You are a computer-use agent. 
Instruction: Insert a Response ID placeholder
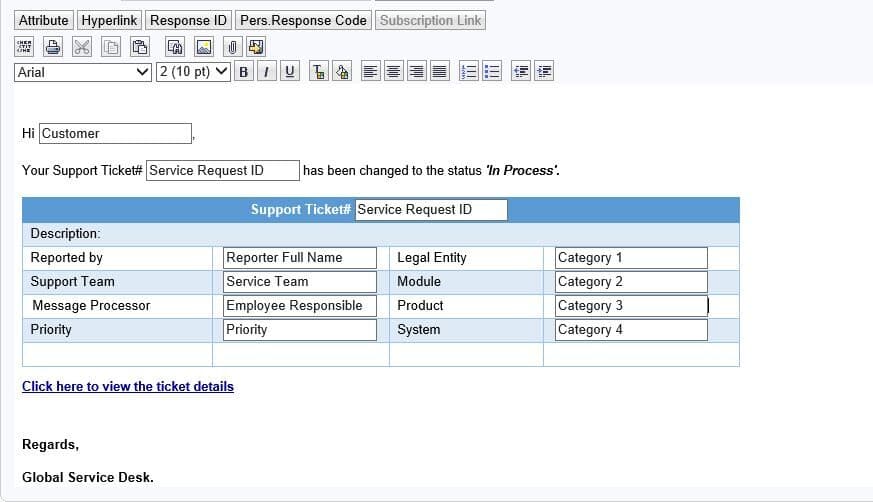coord(189,20)
